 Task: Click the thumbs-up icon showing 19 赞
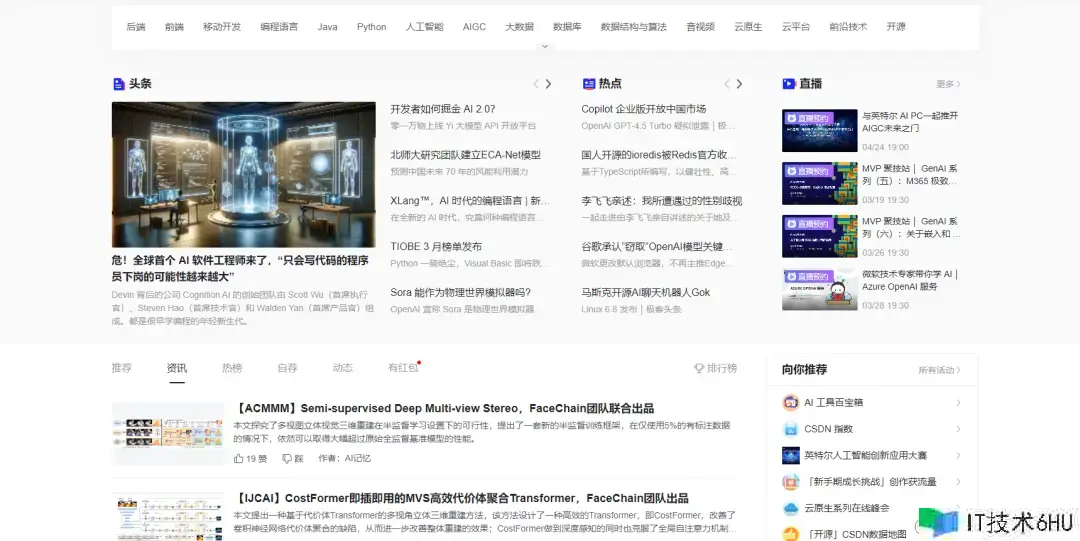(238, 458)
